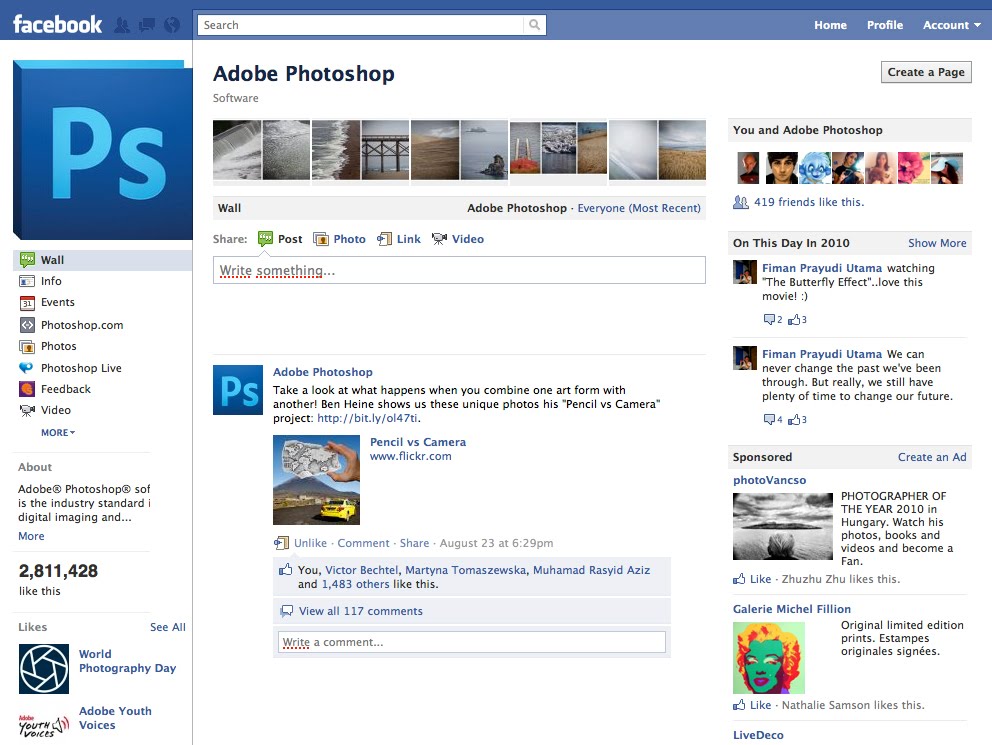Select Wall in left sidebar
This screenshot has width=992, height=745.
[102, 260]
